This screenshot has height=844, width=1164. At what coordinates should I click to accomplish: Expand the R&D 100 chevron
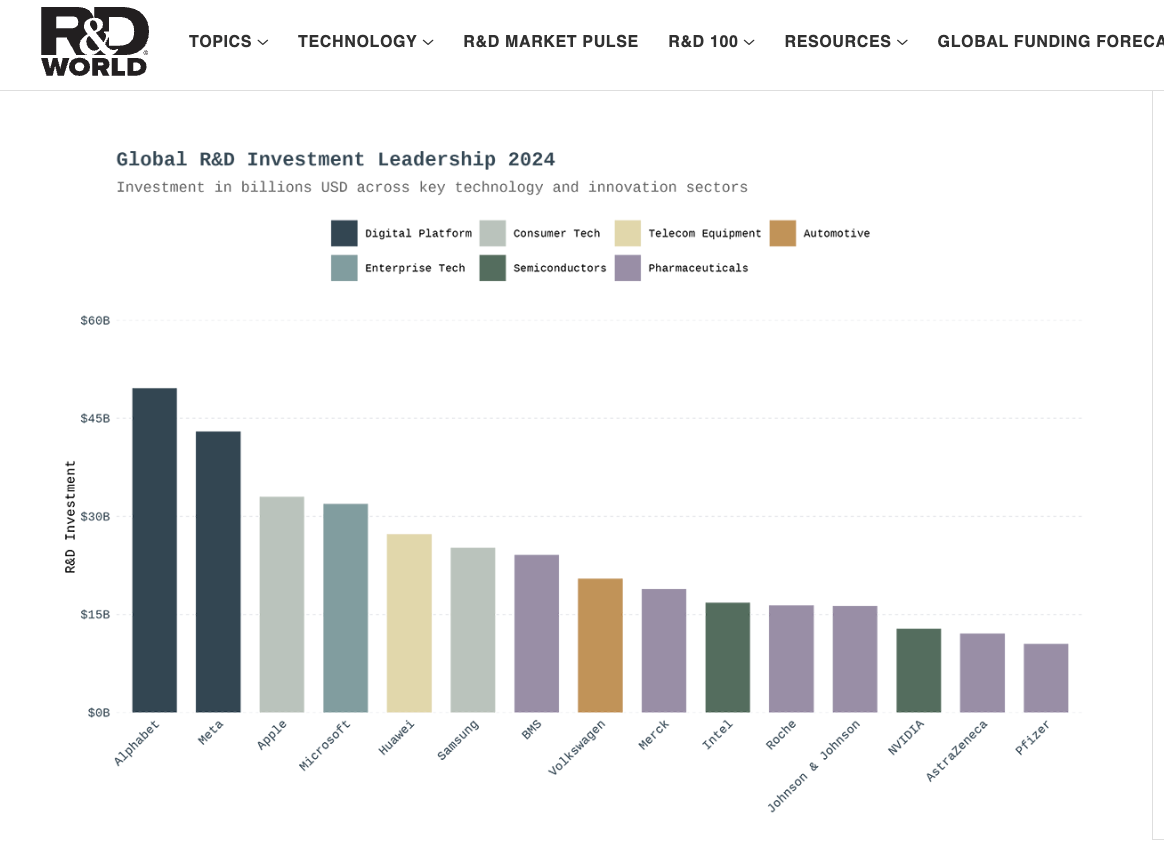tap(749, 42)
